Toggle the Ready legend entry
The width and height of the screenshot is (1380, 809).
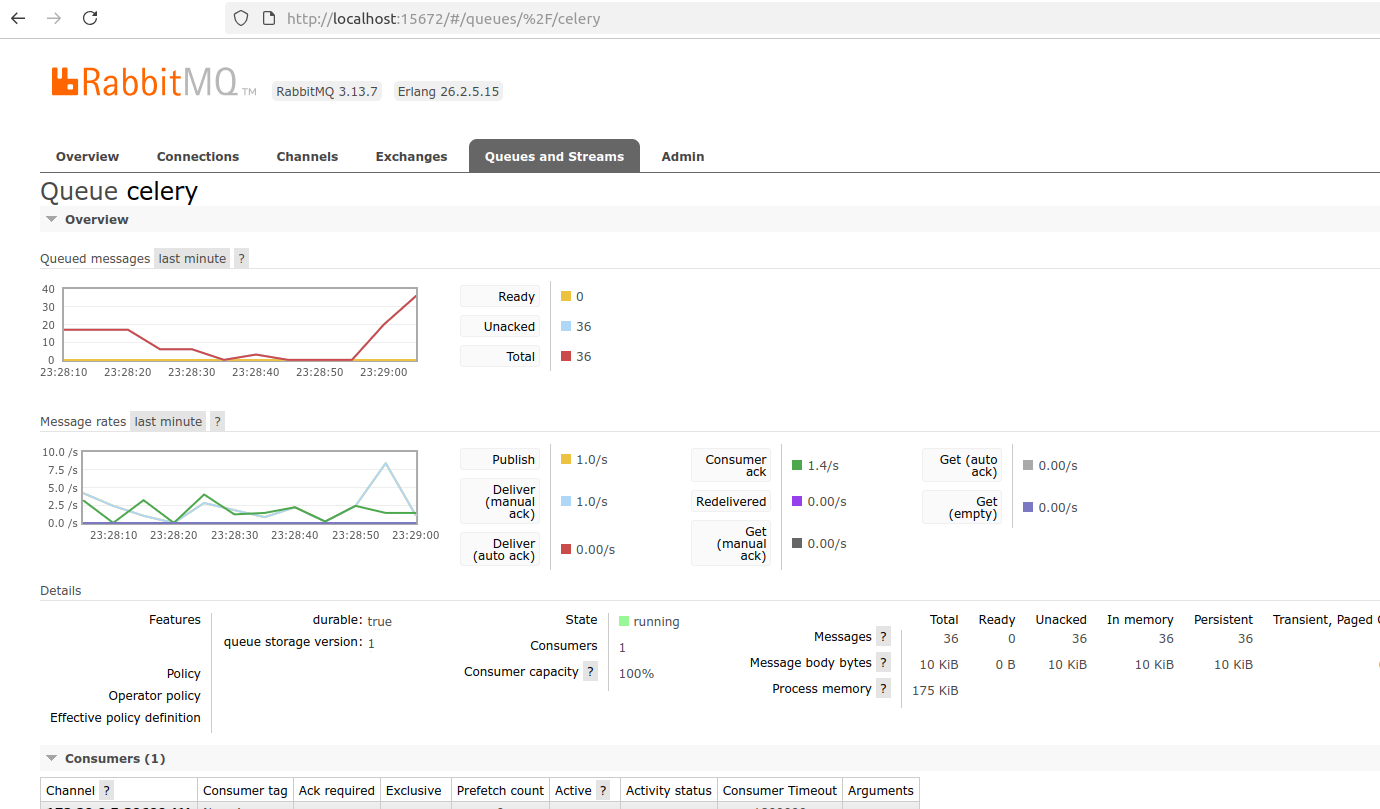click(x=500, y=296)
